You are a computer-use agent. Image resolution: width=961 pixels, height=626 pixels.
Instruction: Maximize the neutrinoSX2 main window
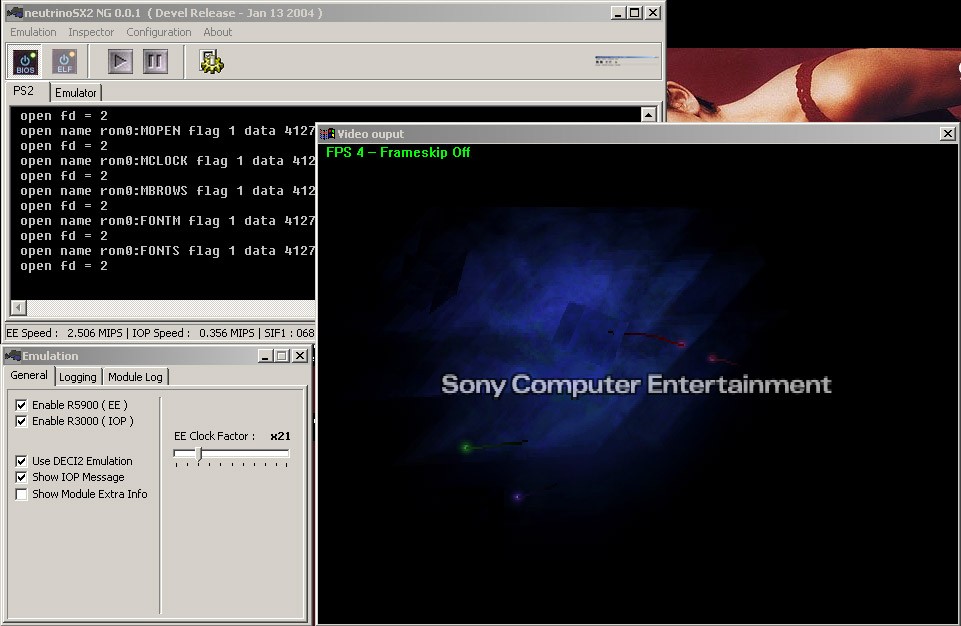pos(635,12)
